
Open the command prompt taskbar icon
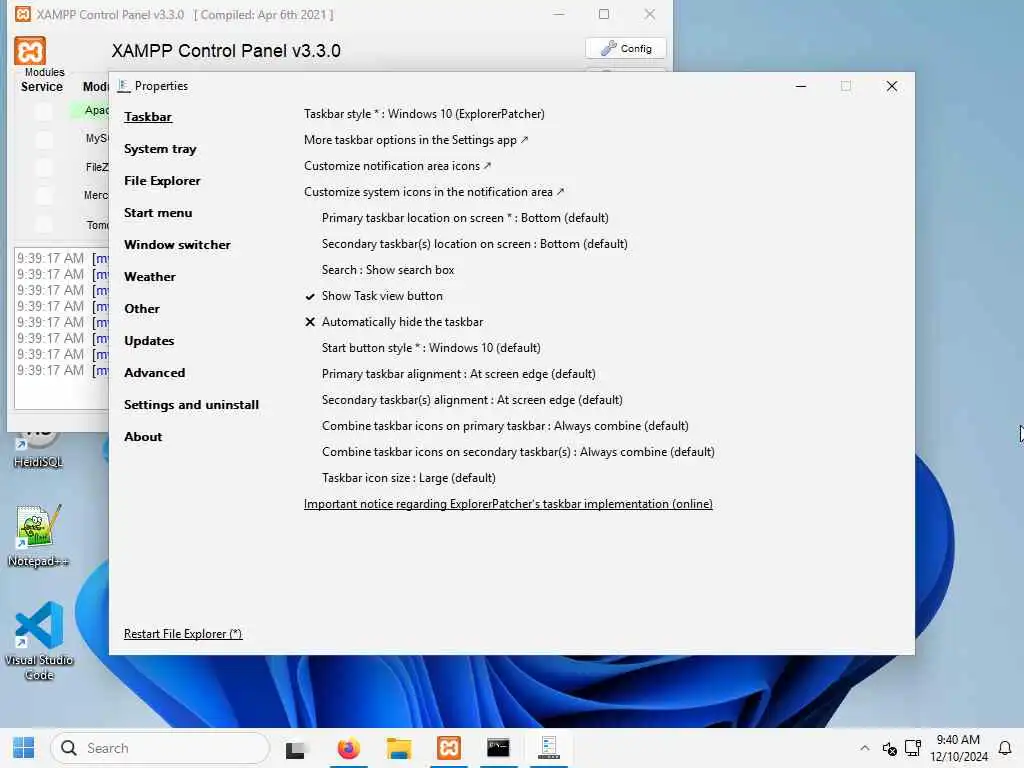498,748
